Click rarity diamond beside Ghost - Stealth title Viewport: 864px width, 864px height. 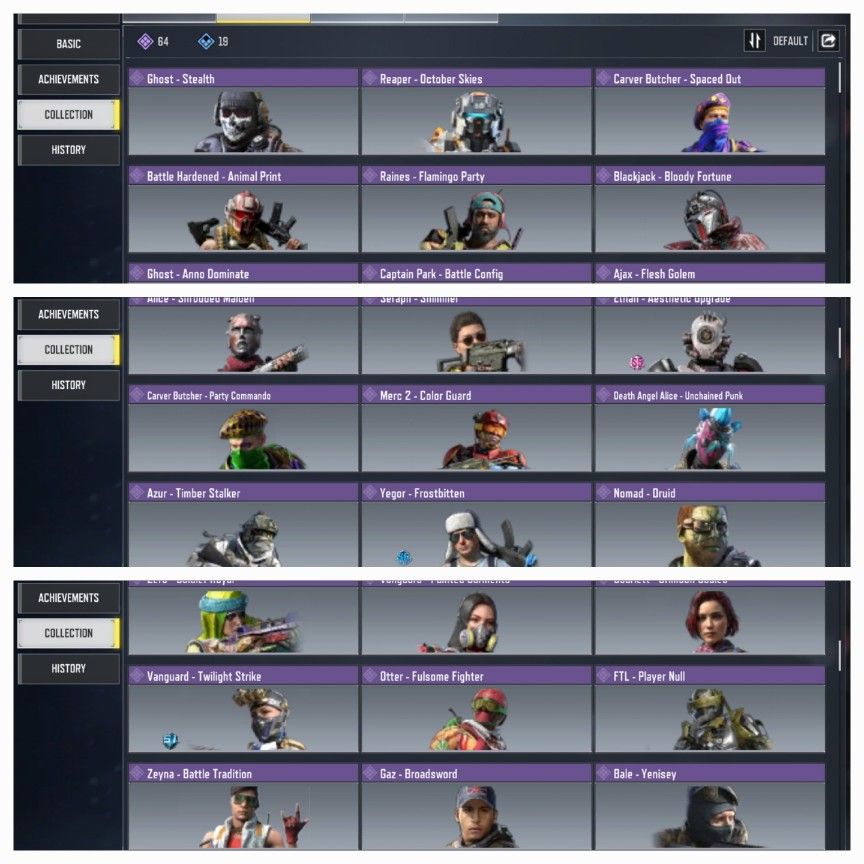point(137,78)
